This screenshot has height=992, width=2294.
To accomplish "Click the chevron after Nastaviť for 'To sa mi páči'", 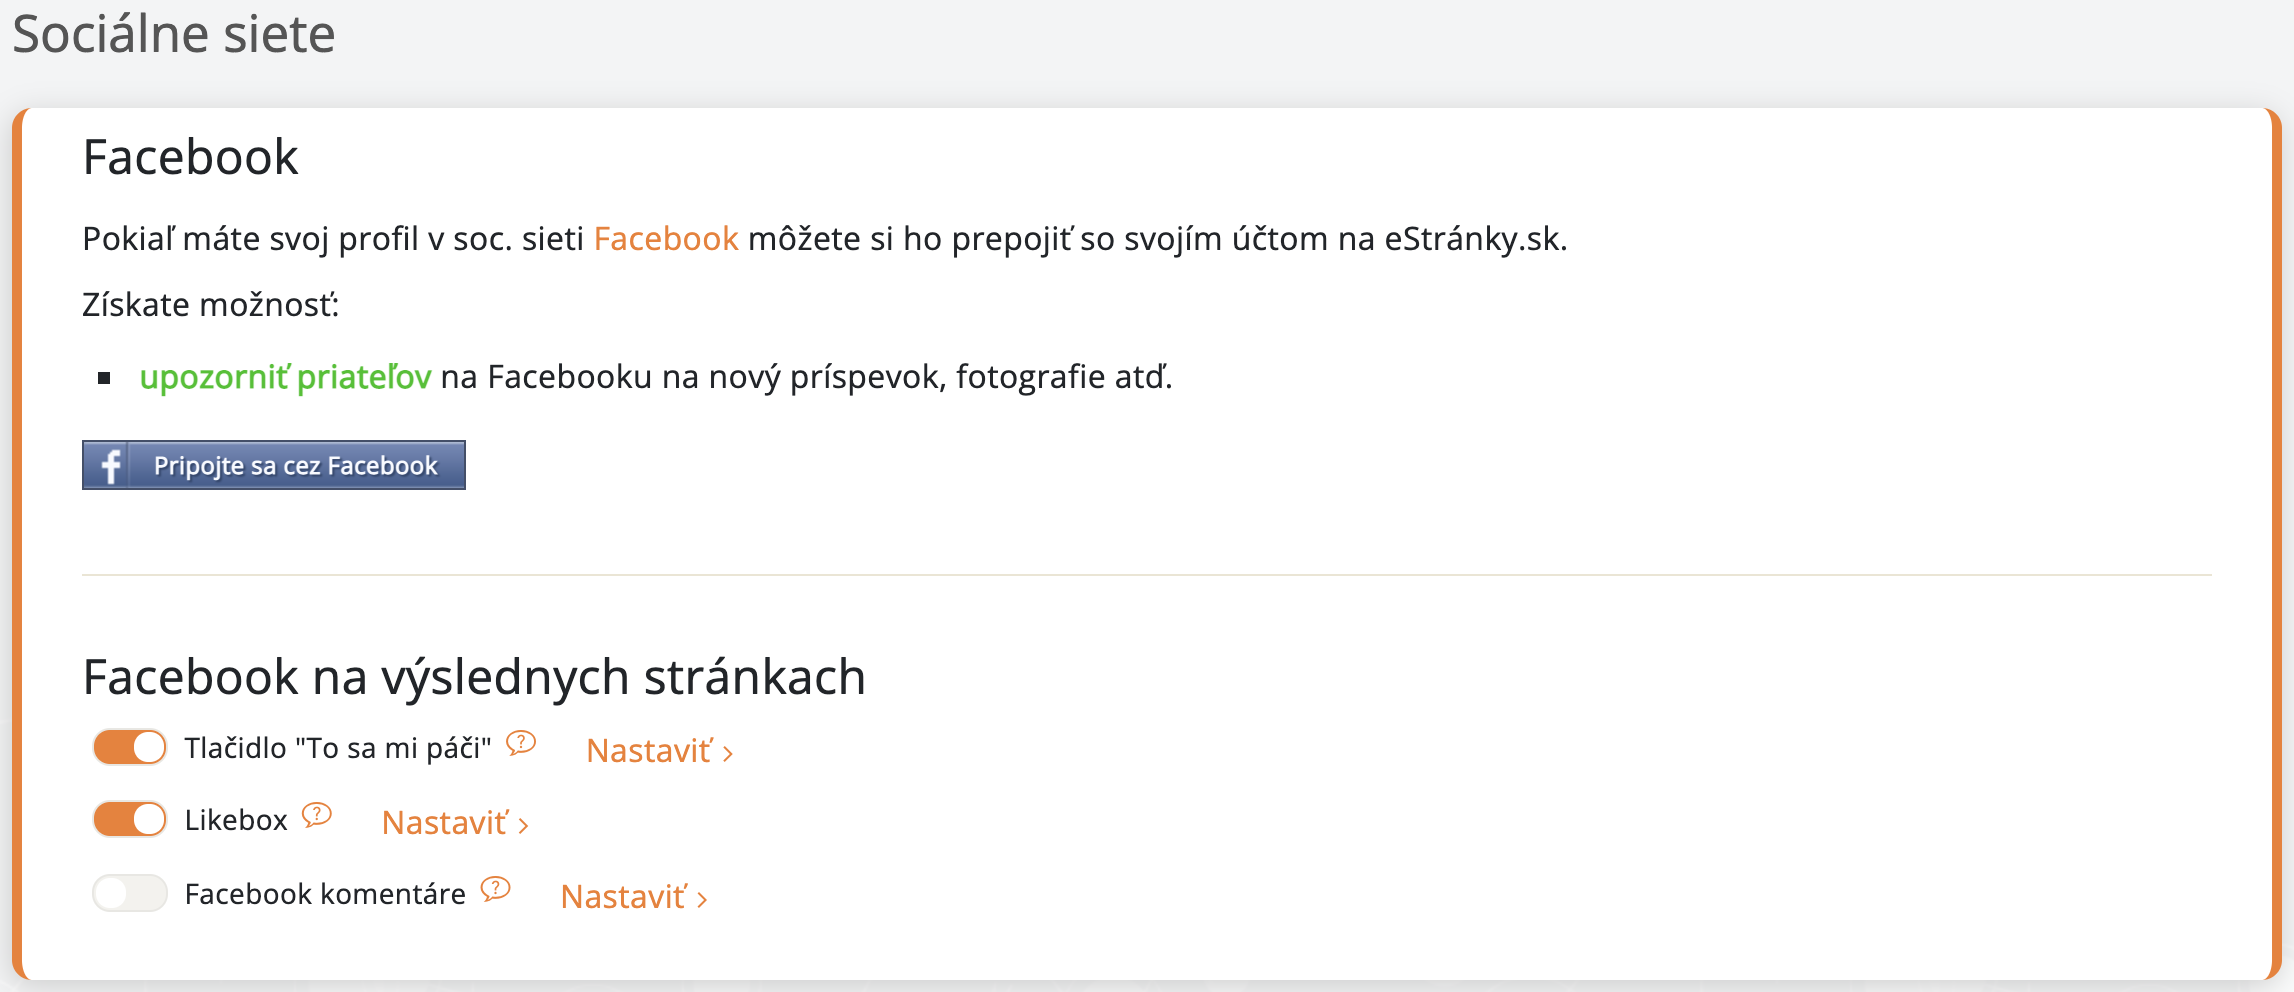I will (729, 753).
